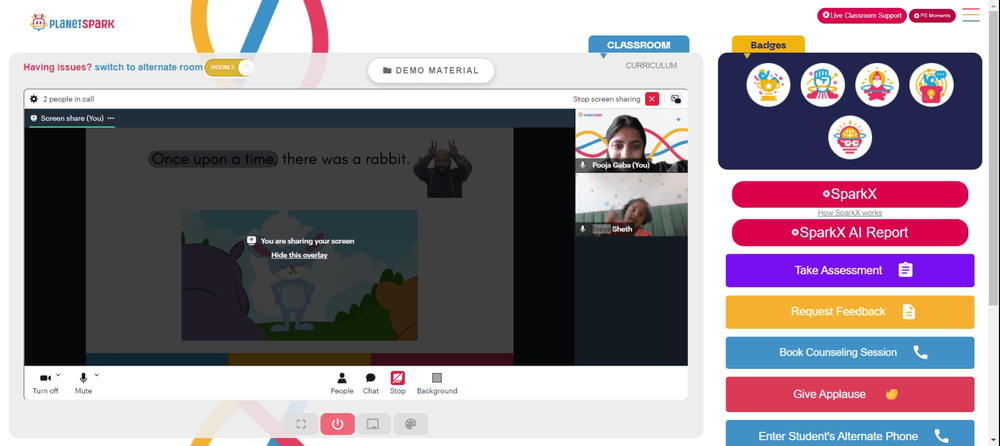Open the People panel

[x=342, y=383]
